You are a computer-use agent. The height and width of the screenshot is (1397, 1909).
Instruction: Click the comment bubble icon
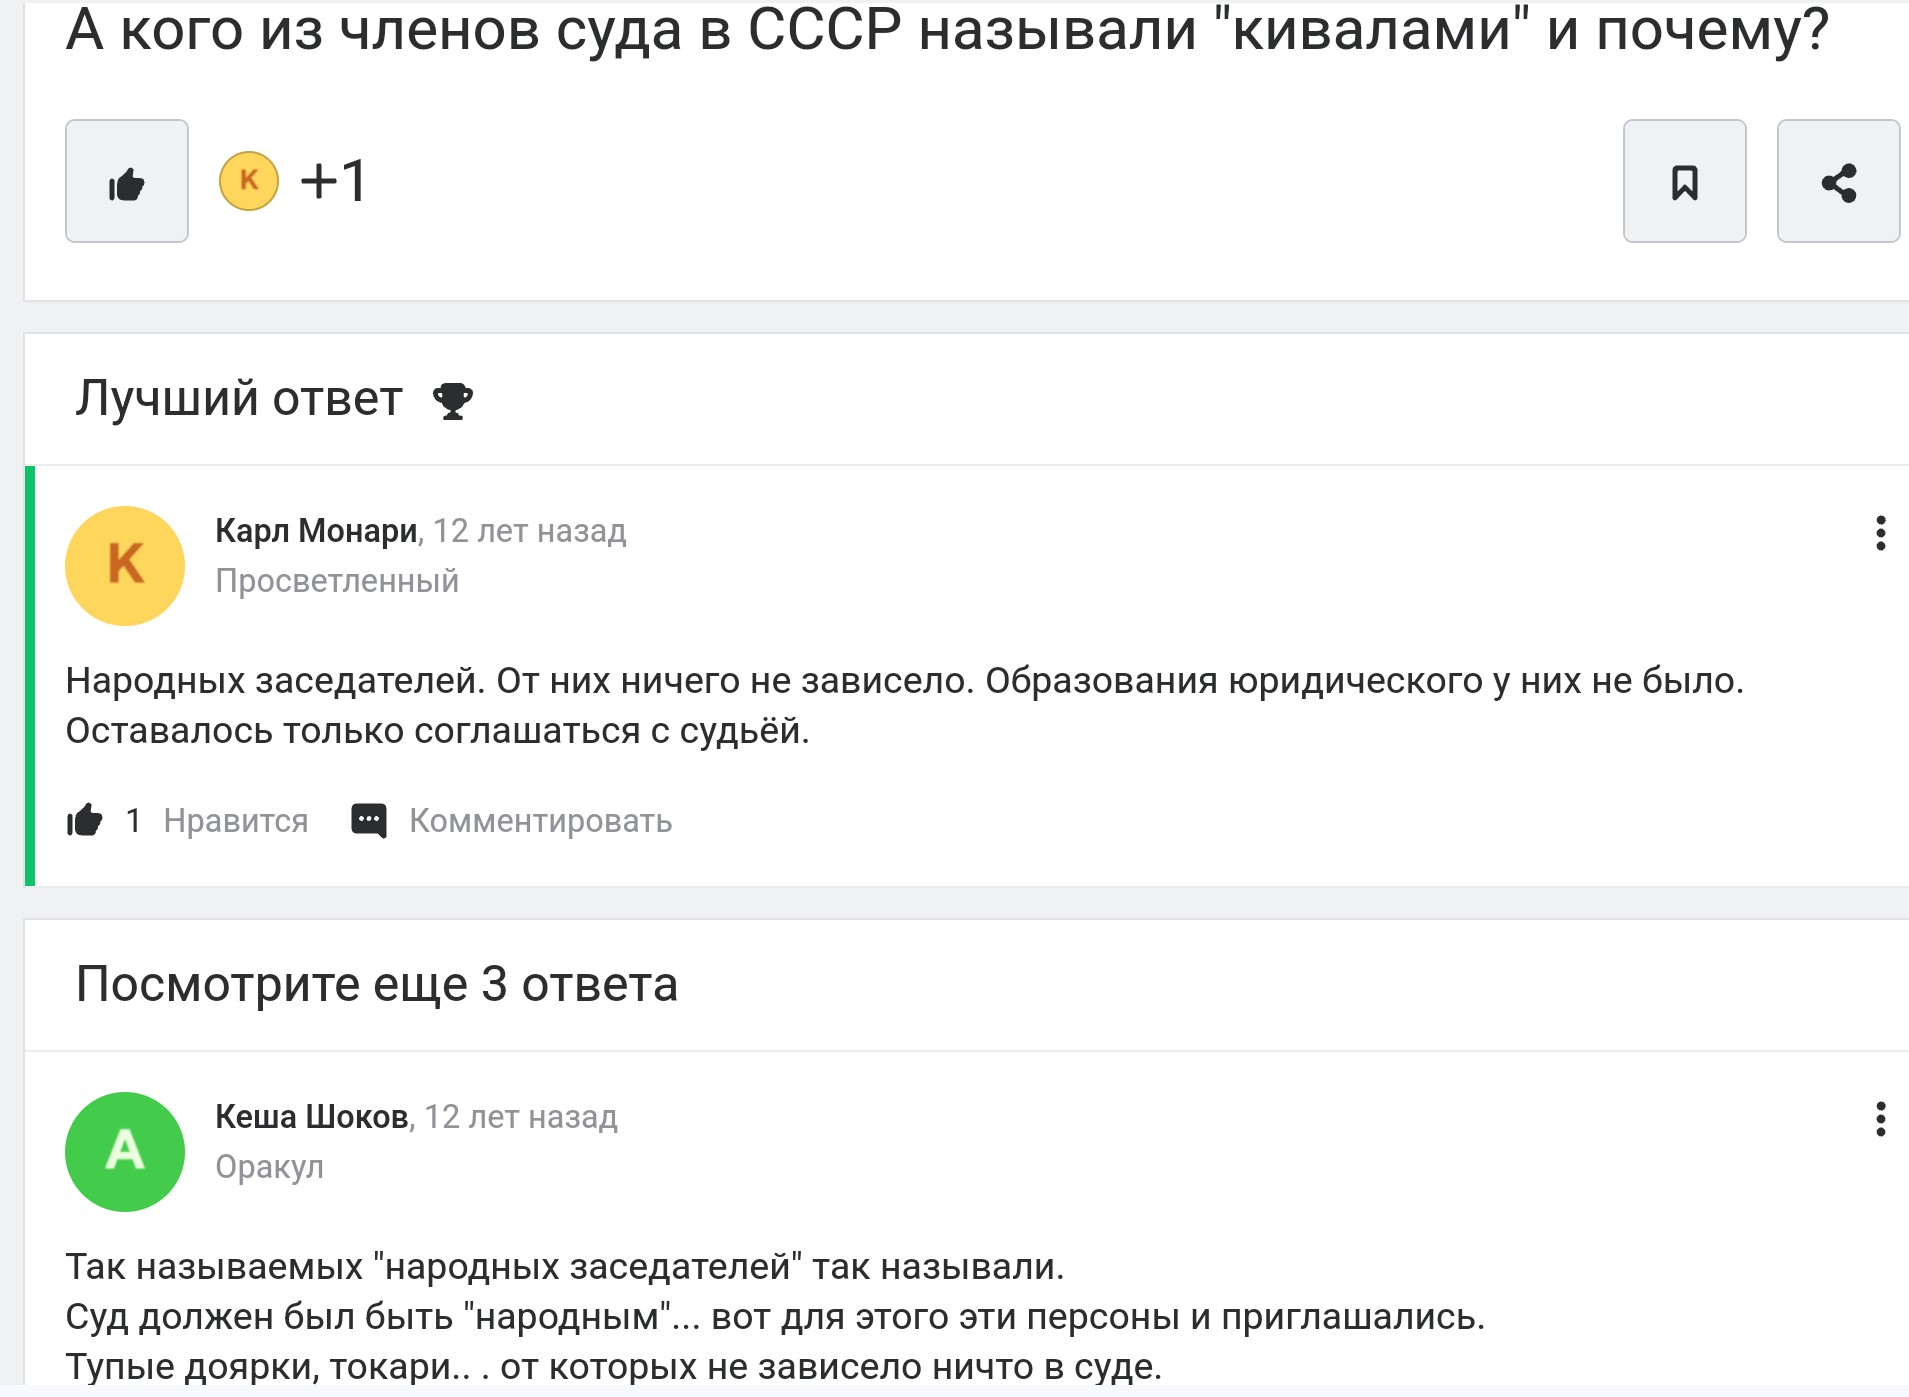369,821
